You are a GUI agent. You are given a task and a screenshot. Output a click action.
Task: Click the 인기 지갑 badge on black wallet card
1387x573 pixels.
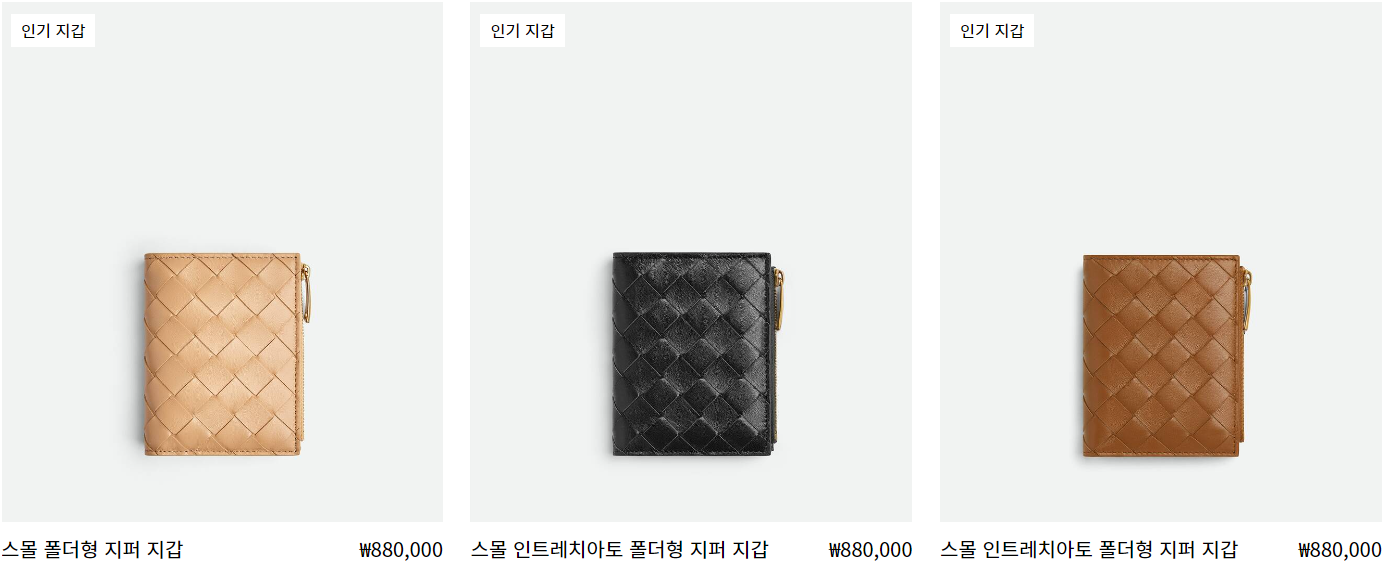[522, 31]
